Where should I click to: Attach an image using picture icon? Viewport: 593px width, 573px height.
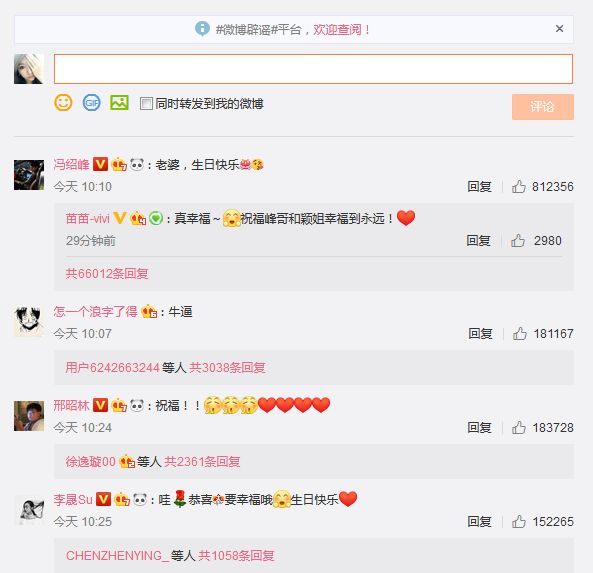(119, 102)
